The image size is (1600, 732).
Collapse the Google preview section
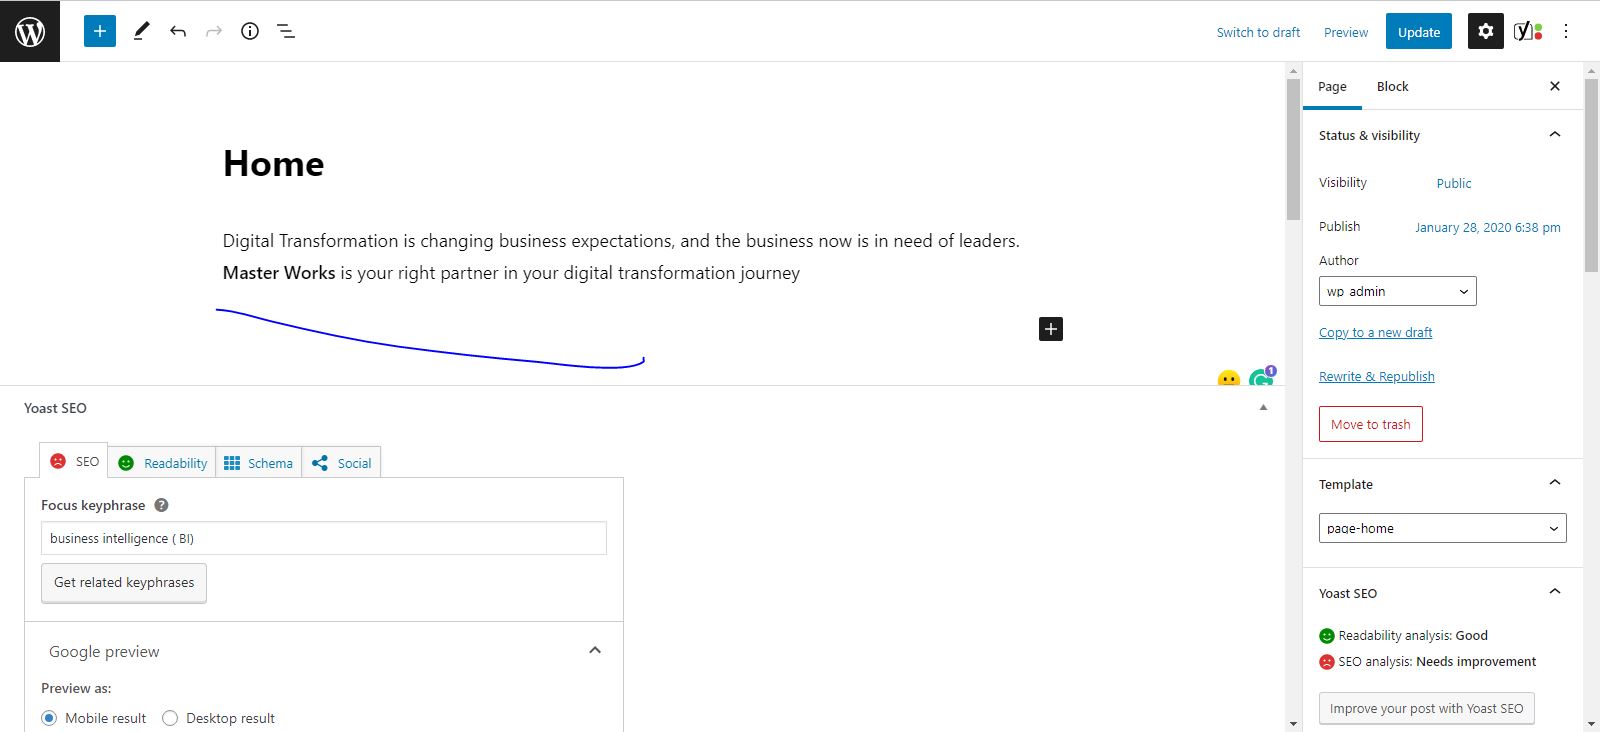coord(595,651)
